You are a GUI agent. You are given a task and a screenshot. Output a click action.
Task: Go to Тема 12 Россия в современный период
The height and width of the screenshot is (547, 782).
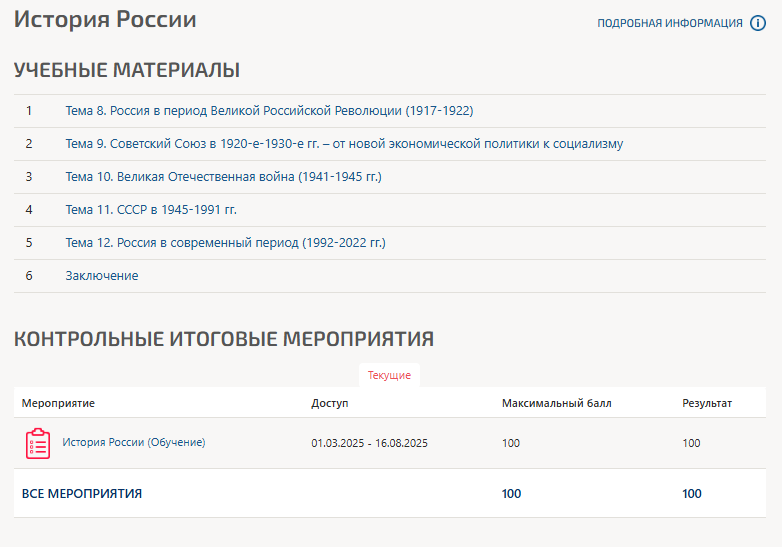coord(225,243)
